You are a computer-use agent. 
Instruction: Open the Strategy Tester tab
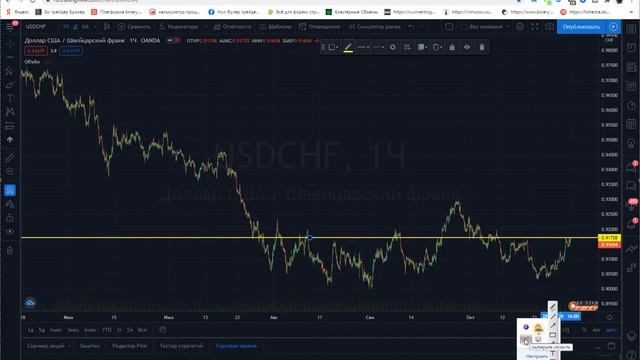pyautogui.click(x=181, y=346)
